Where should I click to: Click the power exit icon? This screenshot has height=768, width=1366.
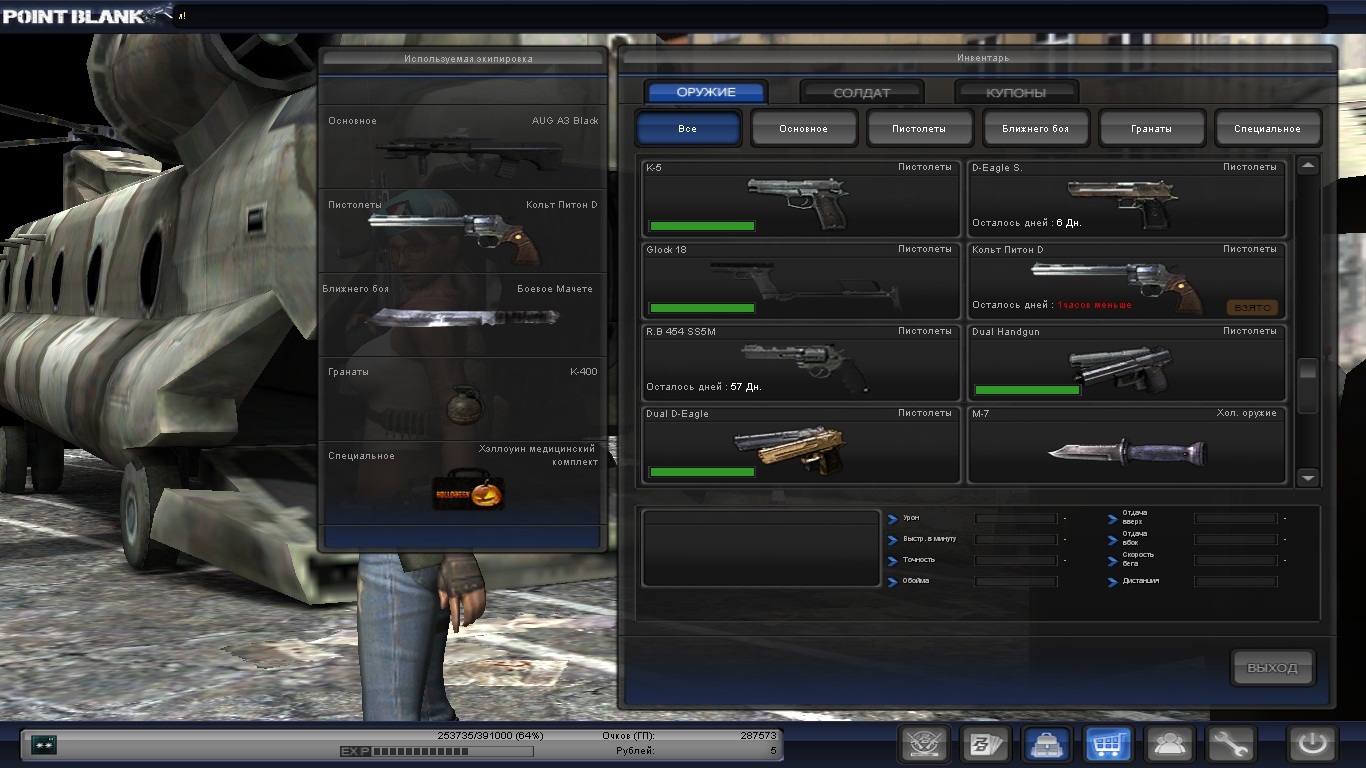point(1312,744)
